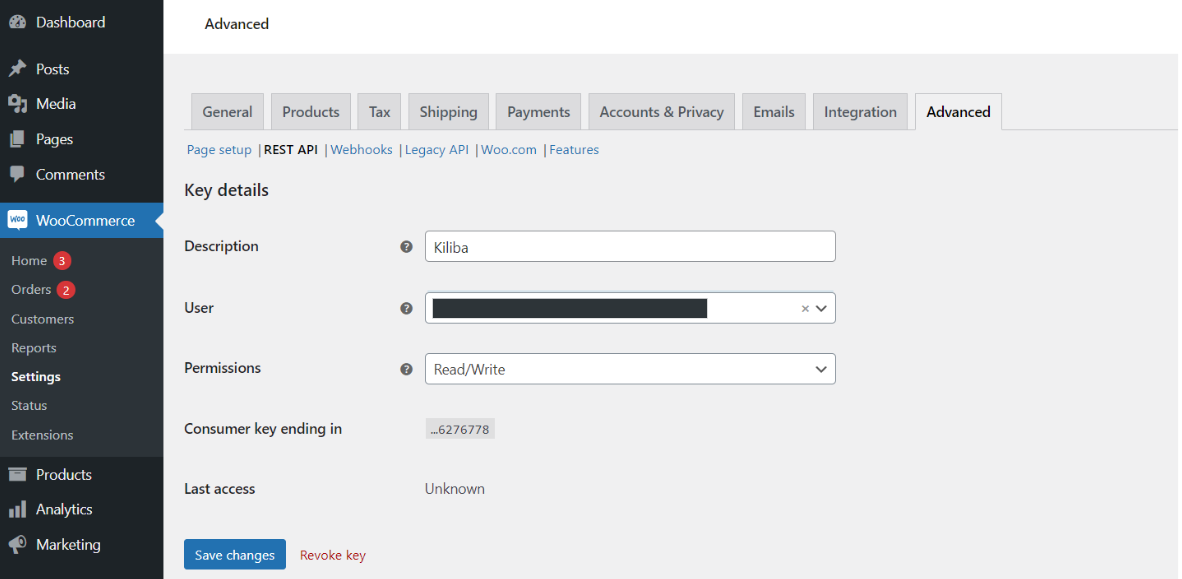Screen dimensions: 1182x579
Task: Open the Emails settings tab
Action: (x=773, y=112)
